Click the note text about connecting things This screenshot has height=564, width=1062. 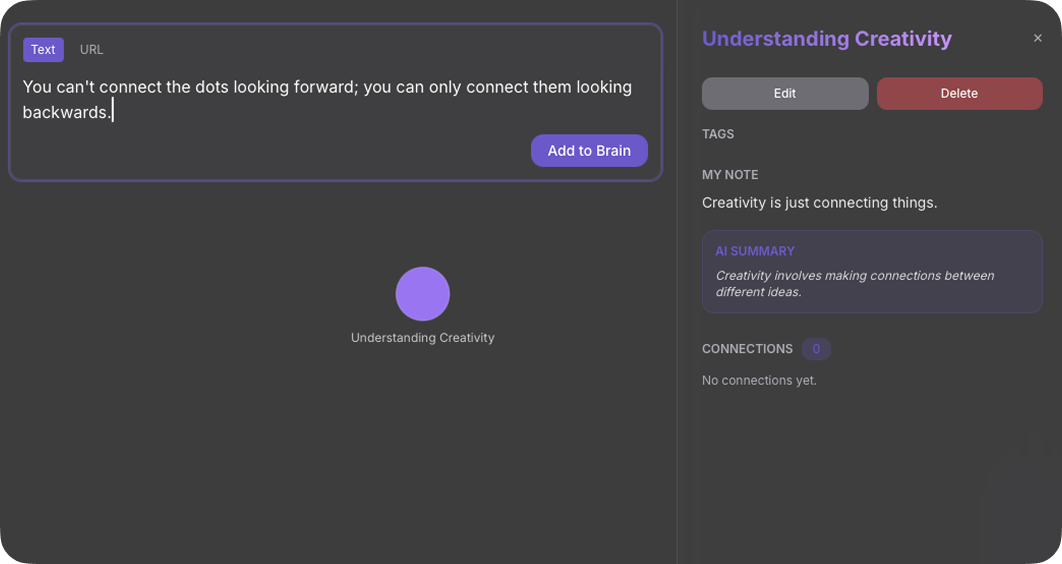point(819,203)
